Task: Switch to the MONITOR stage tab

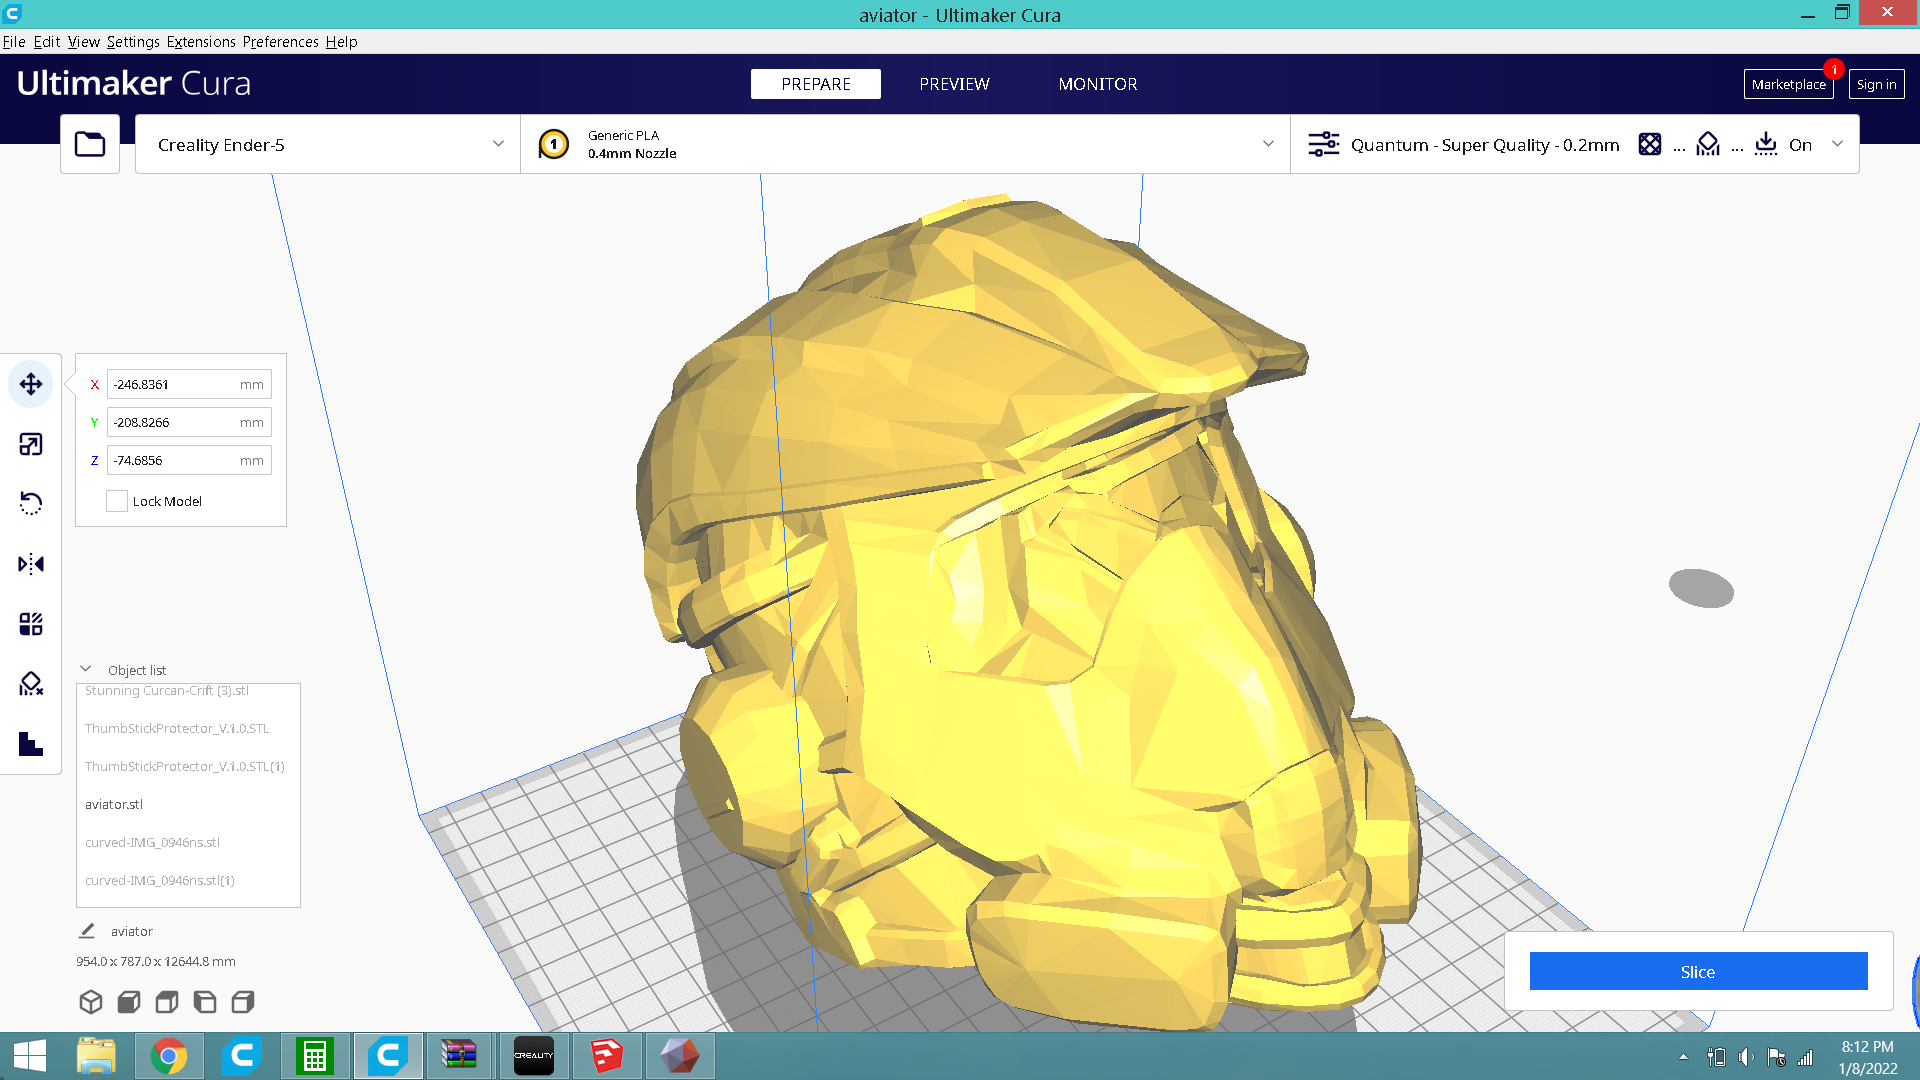Action: click(x=1098, y=84)
